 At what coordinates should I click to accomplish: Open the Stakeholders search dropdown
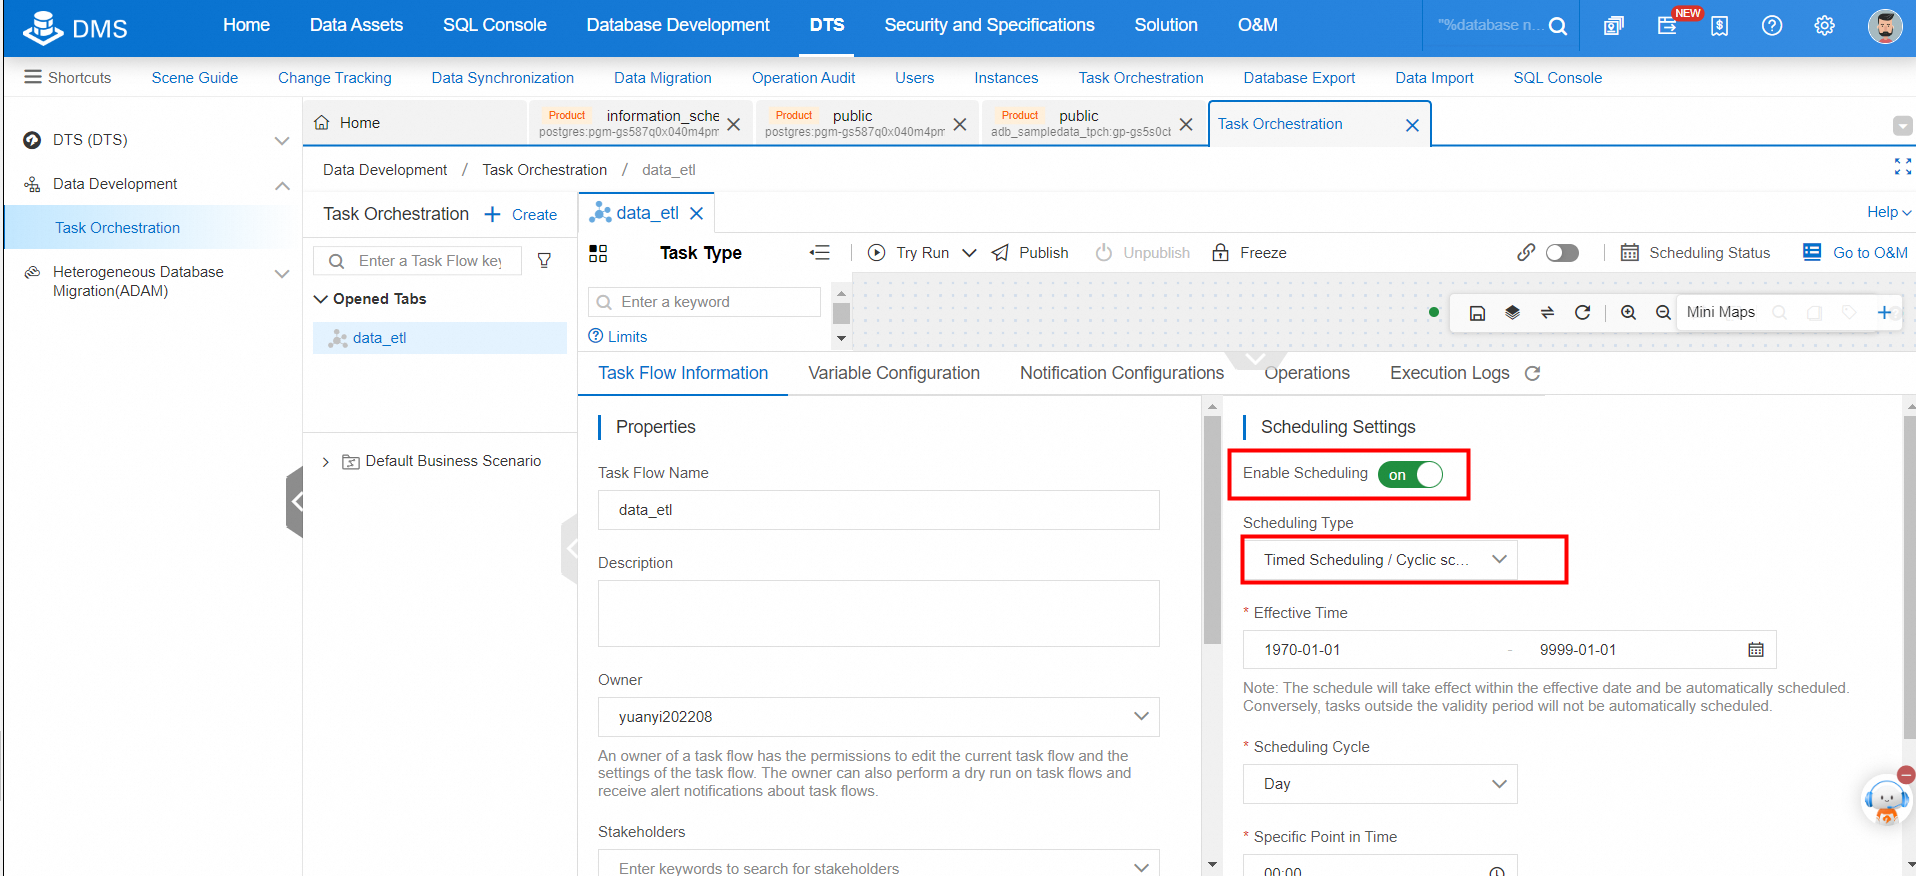coord(879,866)
